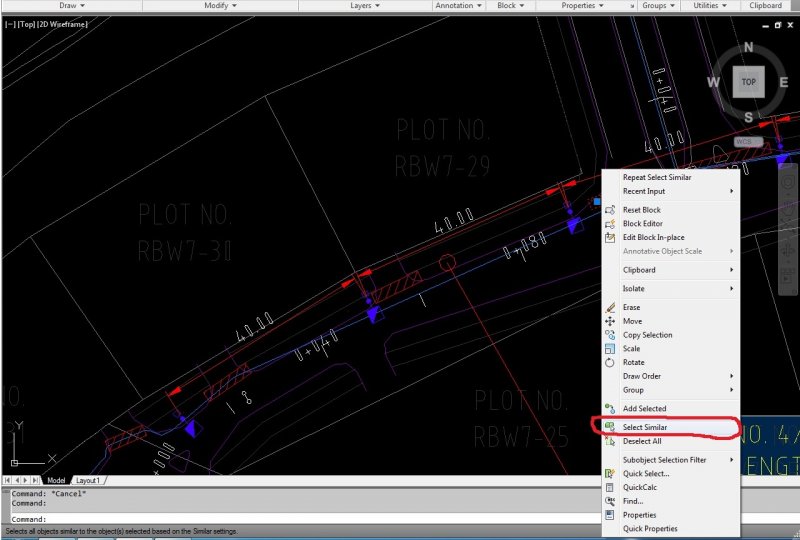Click Quick Select option
Screen dimensions: 800x540
[645, 473]
